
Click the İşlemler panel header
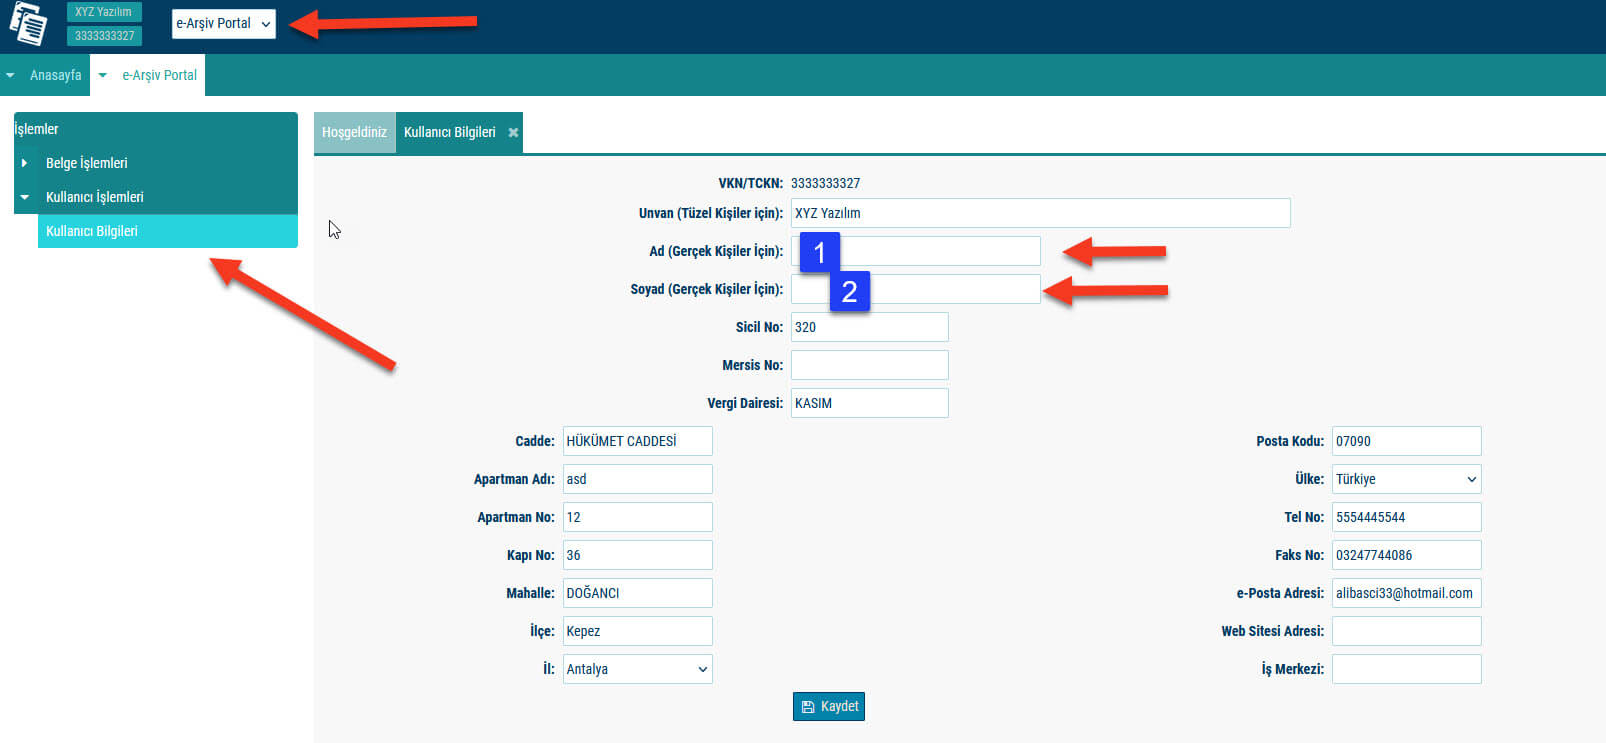coord(156,129)
